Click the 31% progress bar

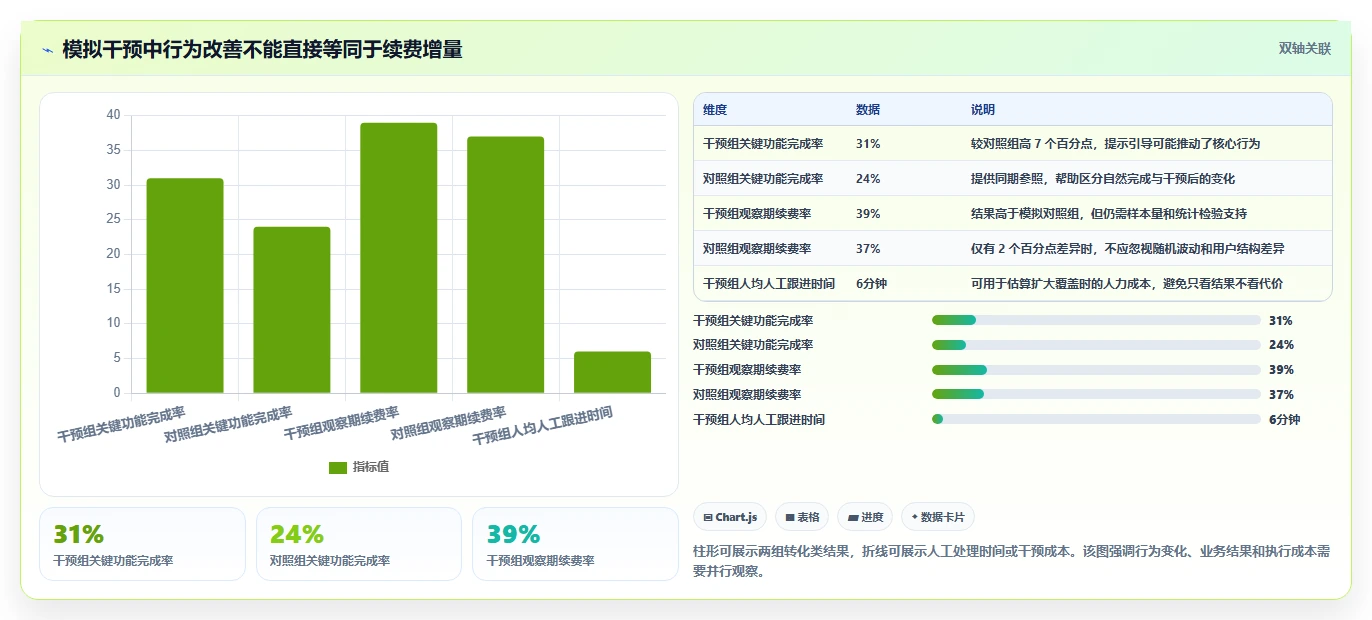click(1096, 320)
